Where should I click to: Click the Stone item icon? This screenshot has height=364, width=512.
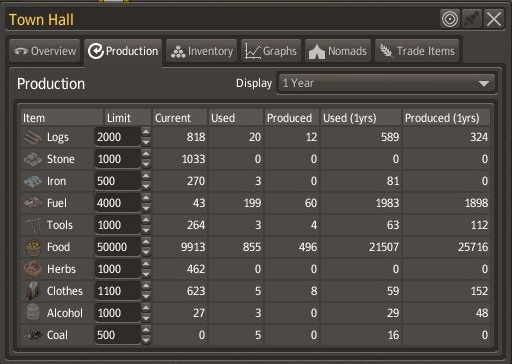click(x=33, y=159)
